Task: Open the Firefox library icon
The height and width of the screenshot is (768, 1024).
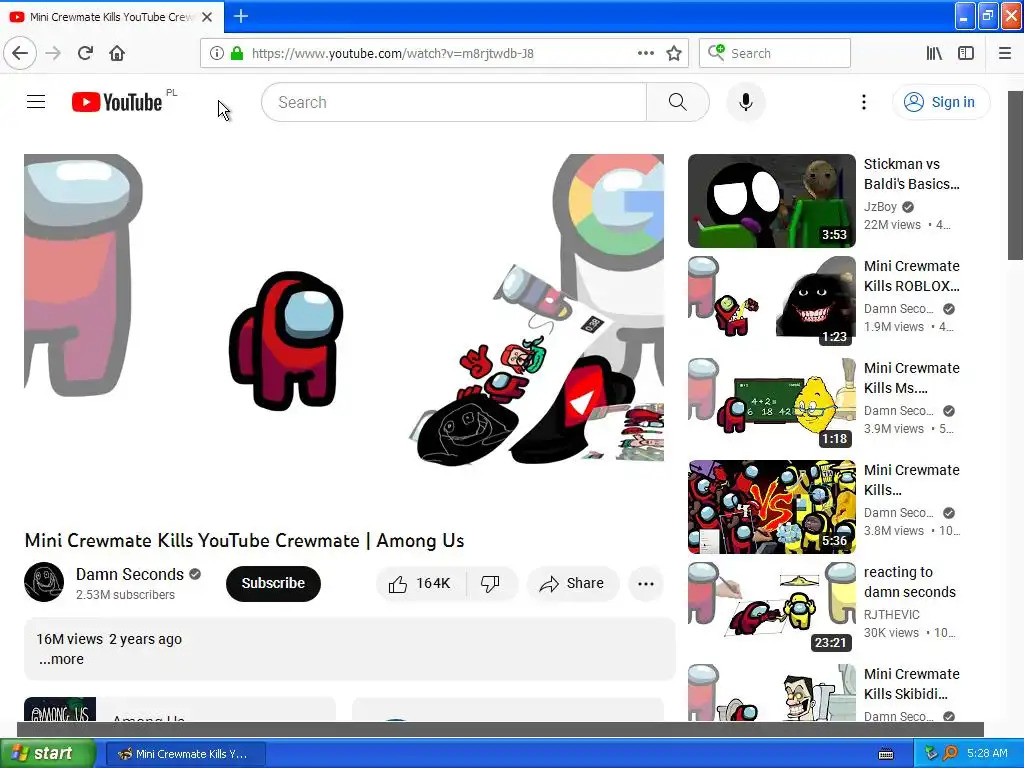Action: click(934, 53)
